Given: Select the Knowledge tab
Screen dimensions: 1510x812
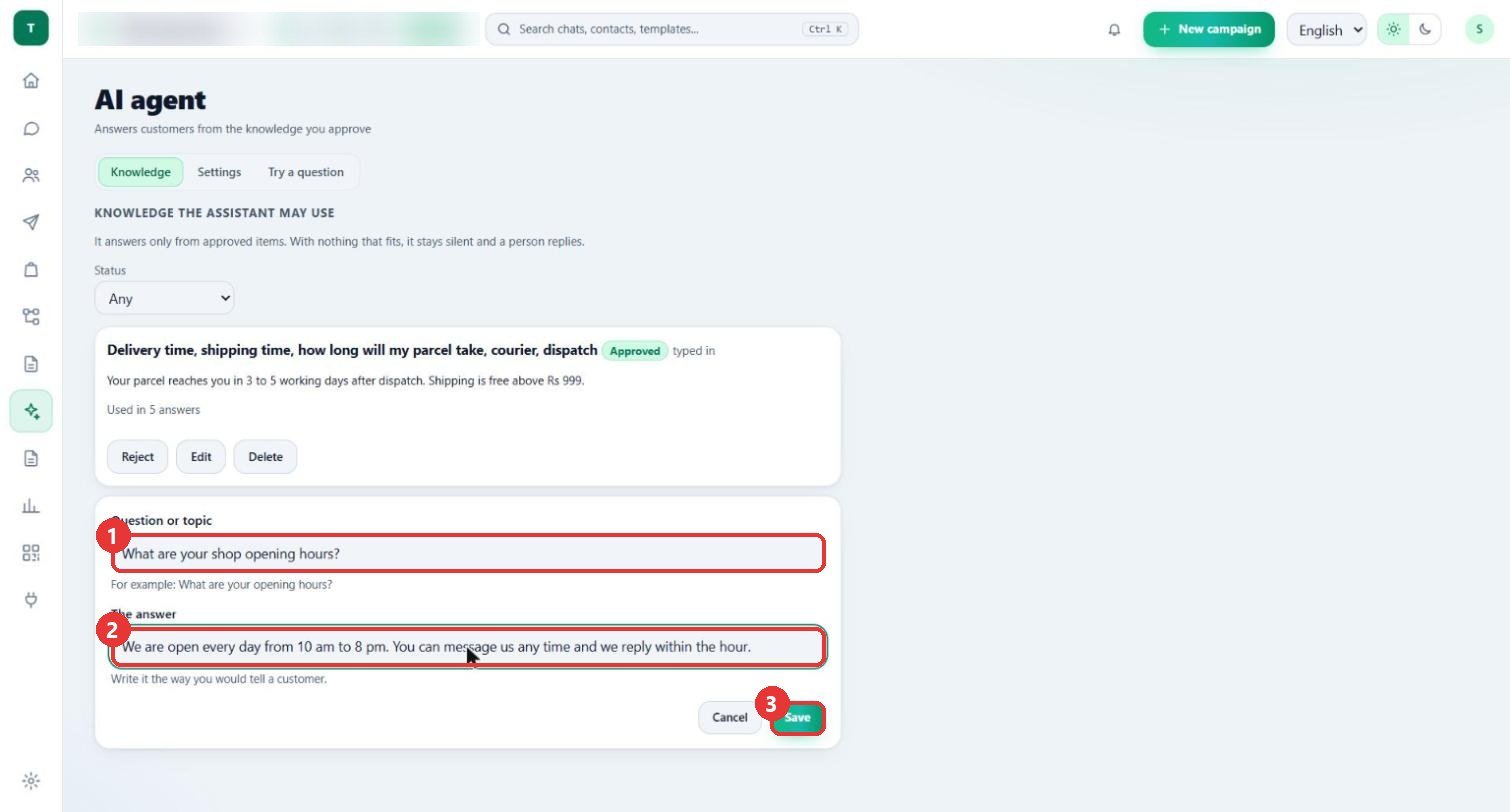Looking at the screenshot, I should click(141, 172).
